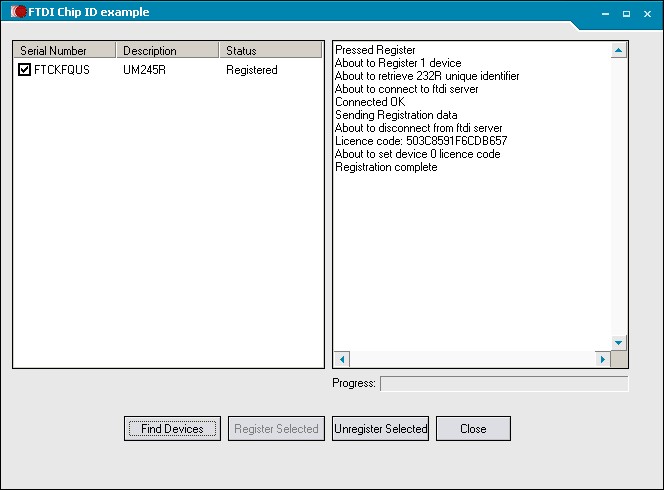Click the log panel scroll down arrow

point(618,342)
